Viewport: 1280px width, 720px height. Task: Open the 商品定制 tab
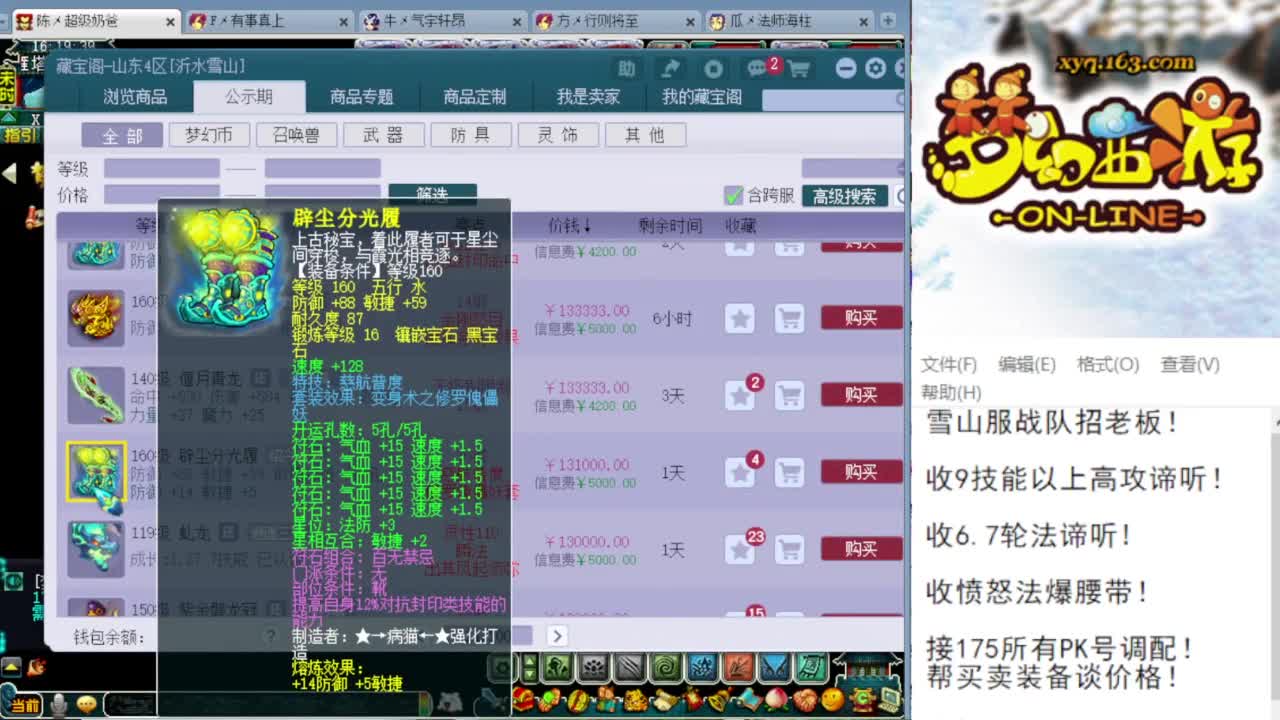475,97
